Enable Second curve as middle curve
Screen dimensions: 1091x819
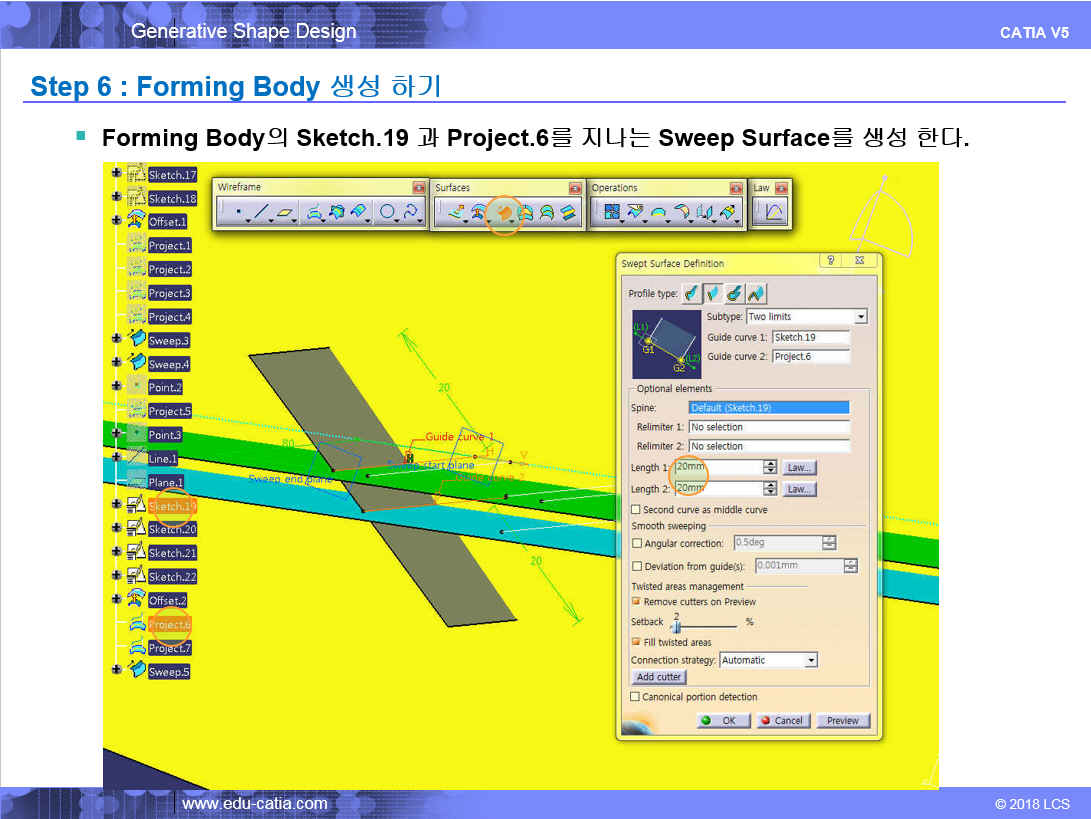pos(636,510)
